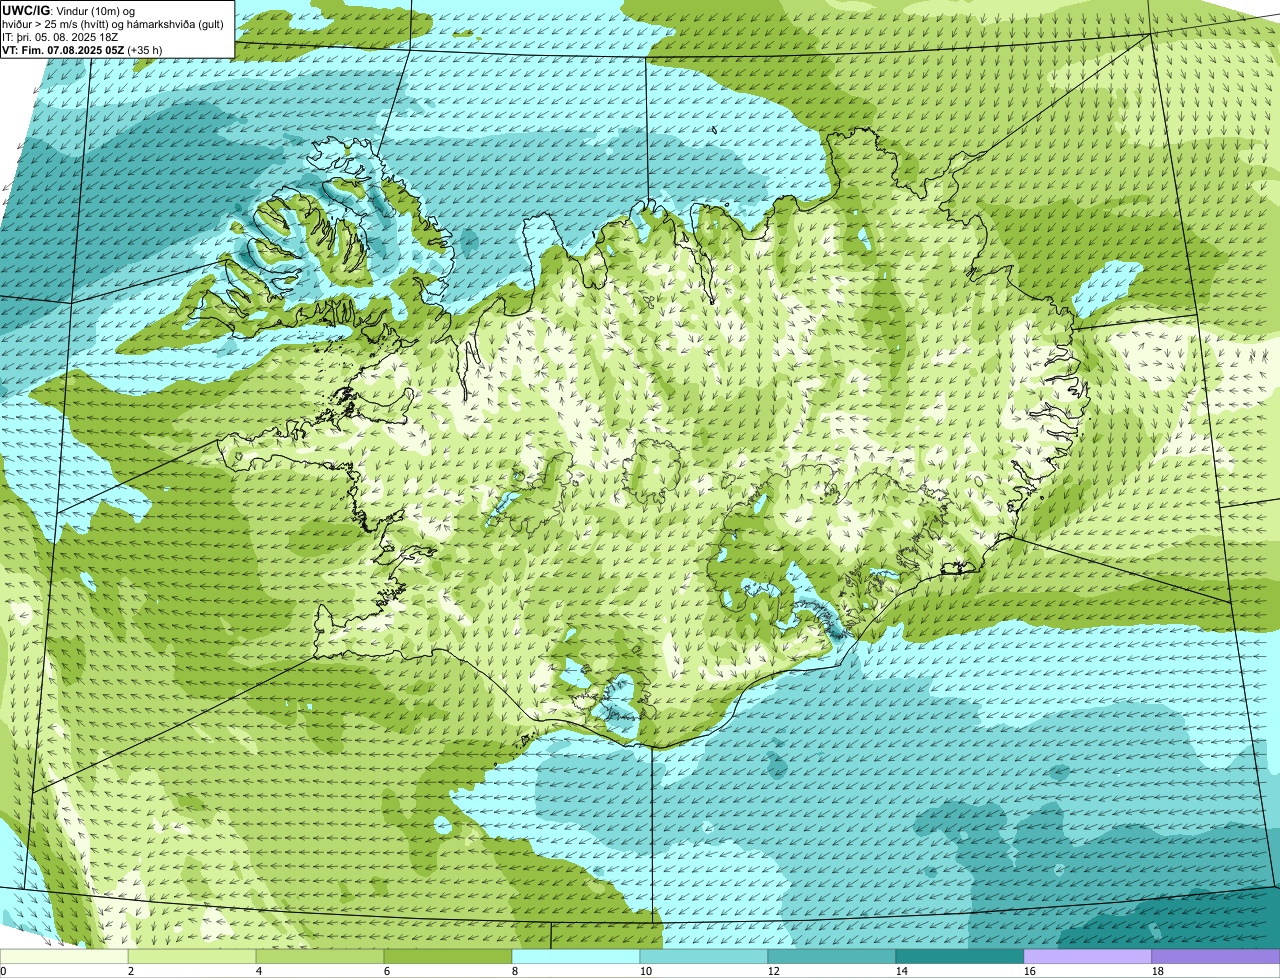Click the '18' label on the color scale
The height and width of the screenshot is (978, 1280).
click(1157, 971)
